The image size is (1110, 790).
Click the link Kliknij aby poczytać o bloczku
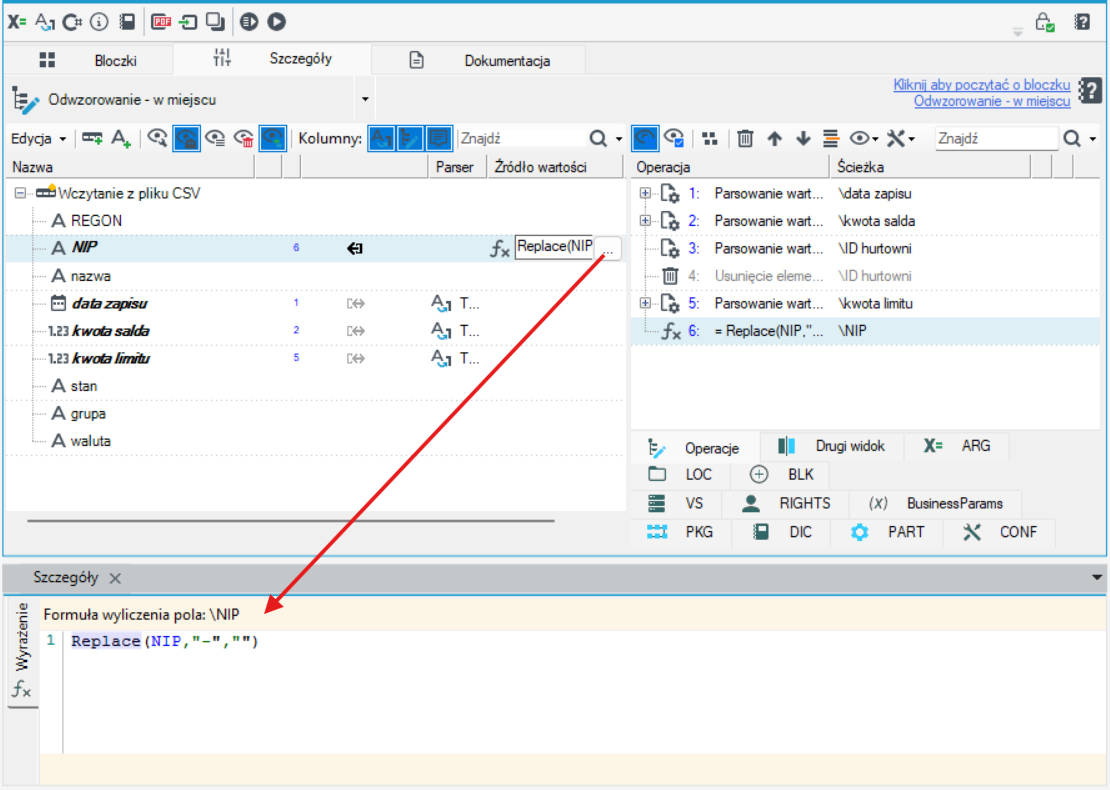point(982,84)
